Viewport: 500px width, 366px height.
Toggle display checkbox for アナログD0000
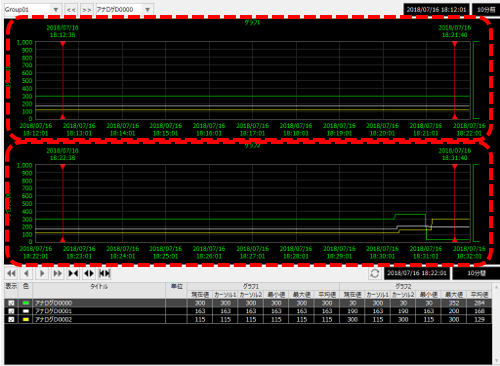click(x=11, y=303)
